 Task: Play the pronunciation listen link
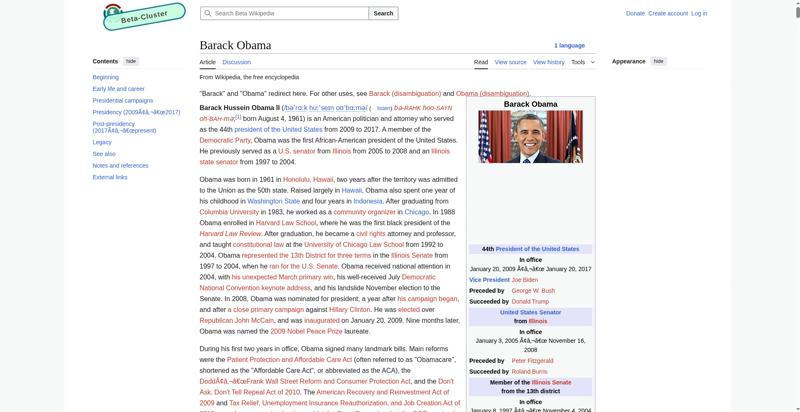pos(384,108)
